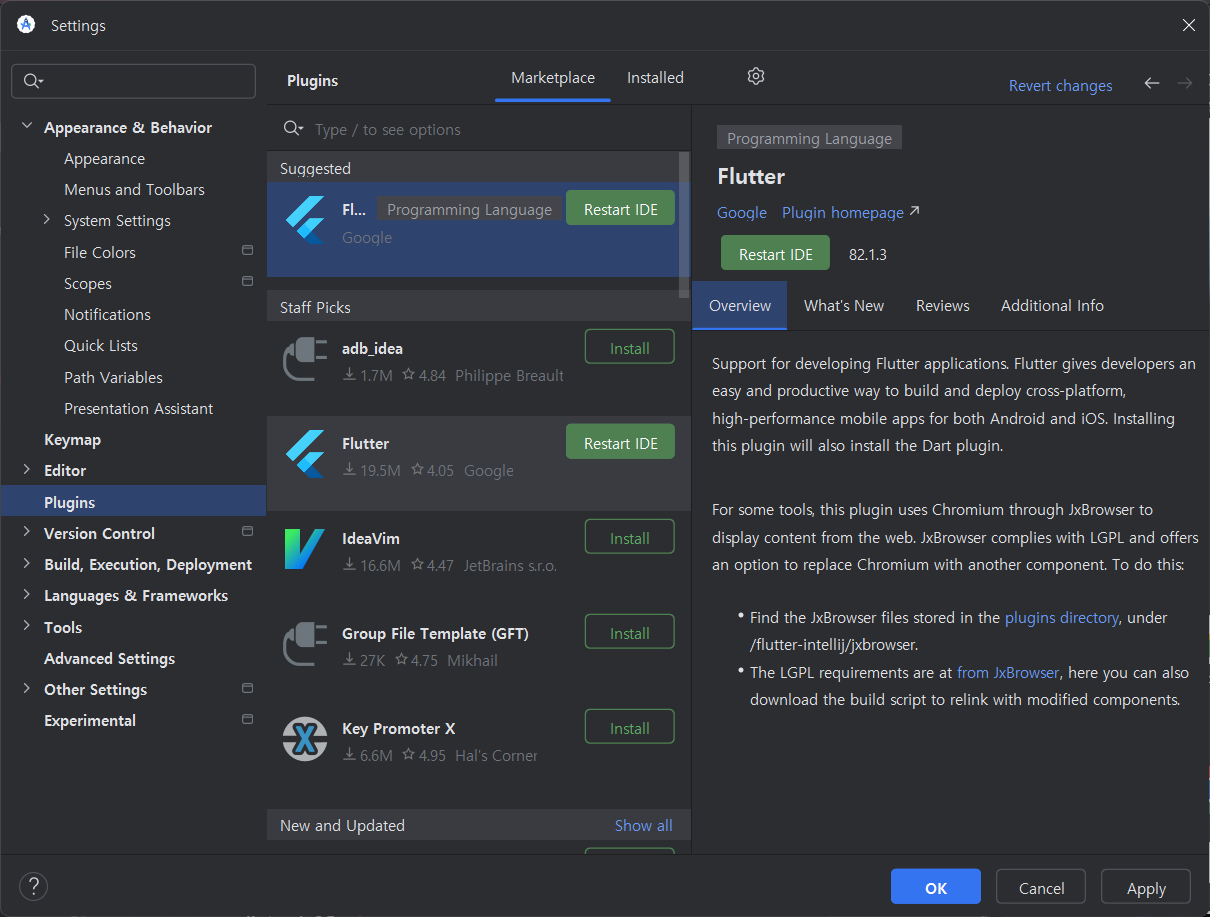This screenshot has width=1210, height=917.
Task: Focus the settings search field
Action: click(133, 81)
